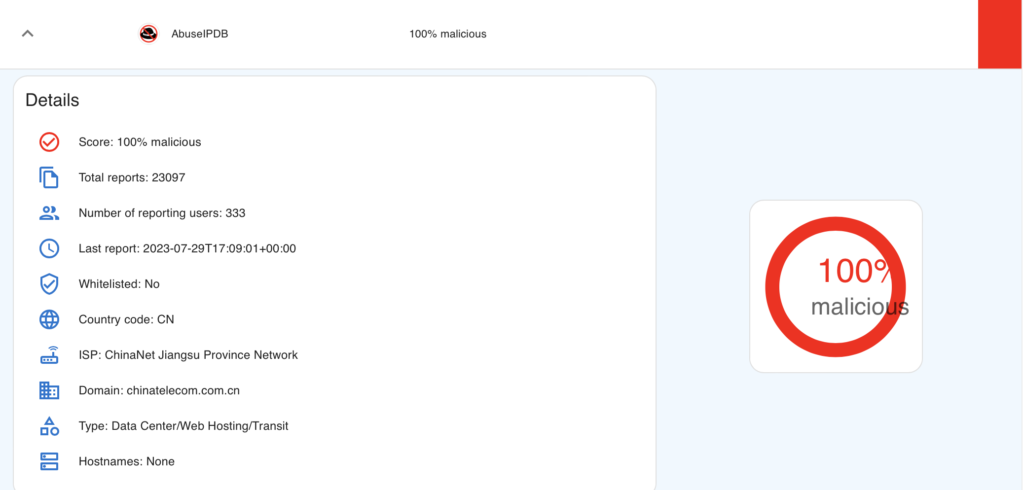
Task: Collapse the AbuseIPDB row chevron
Action: pos(28,33)
